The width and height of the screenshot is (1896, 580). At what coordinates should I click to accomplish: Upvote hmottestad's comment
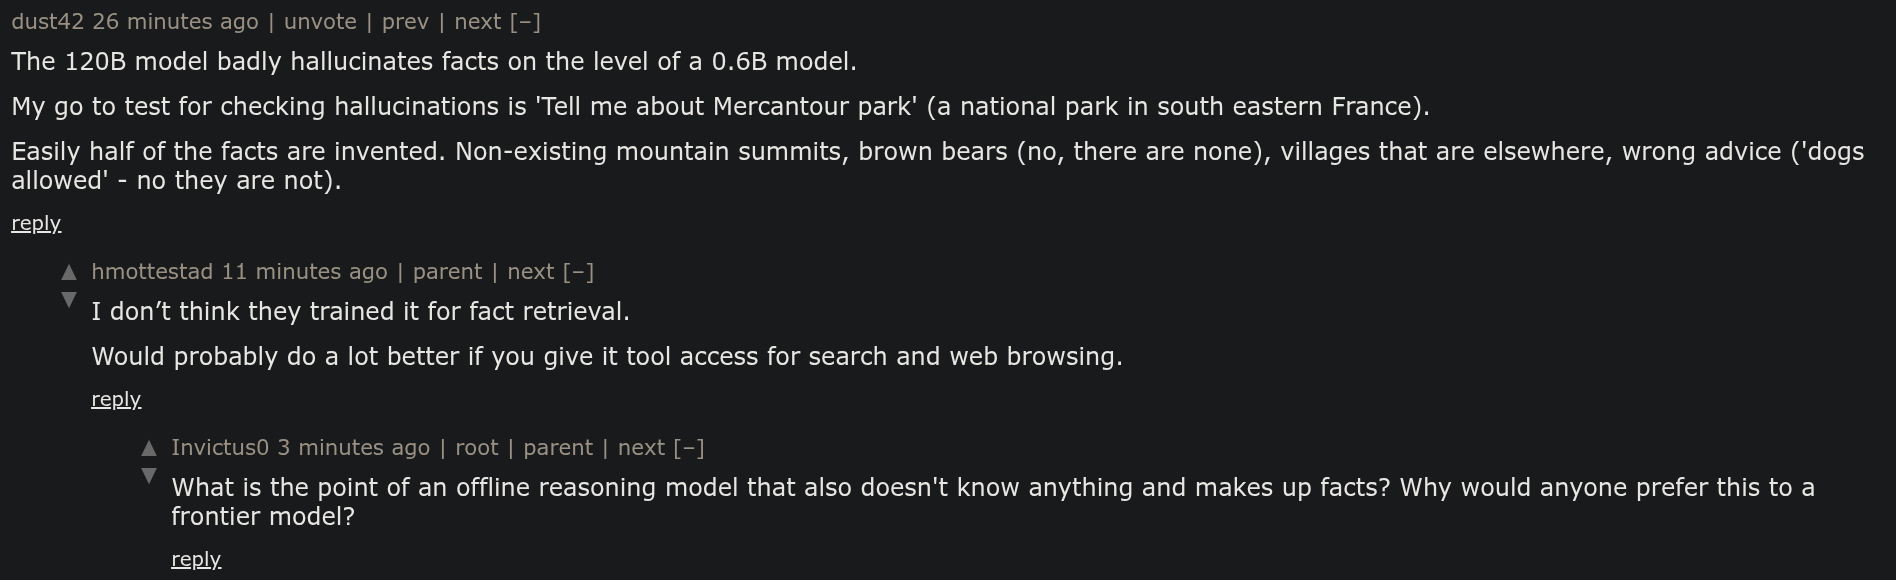[x=69, y=272]
